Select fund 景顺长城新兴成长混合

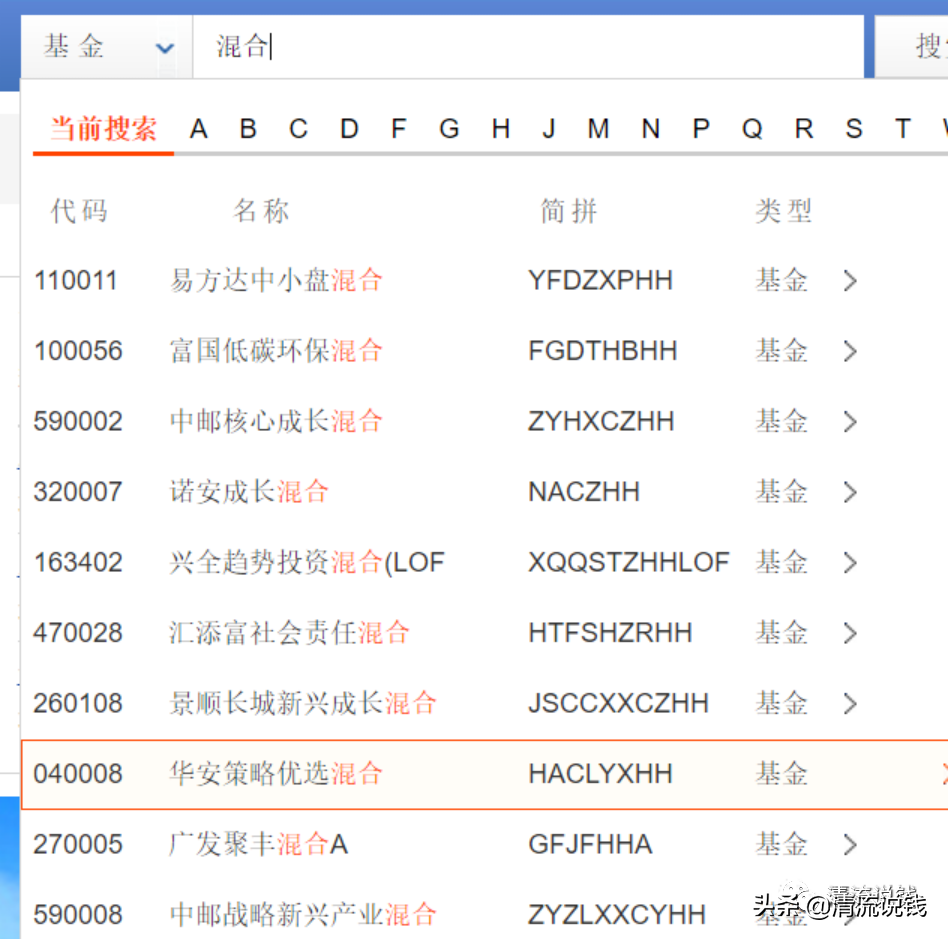pos(303,703)
